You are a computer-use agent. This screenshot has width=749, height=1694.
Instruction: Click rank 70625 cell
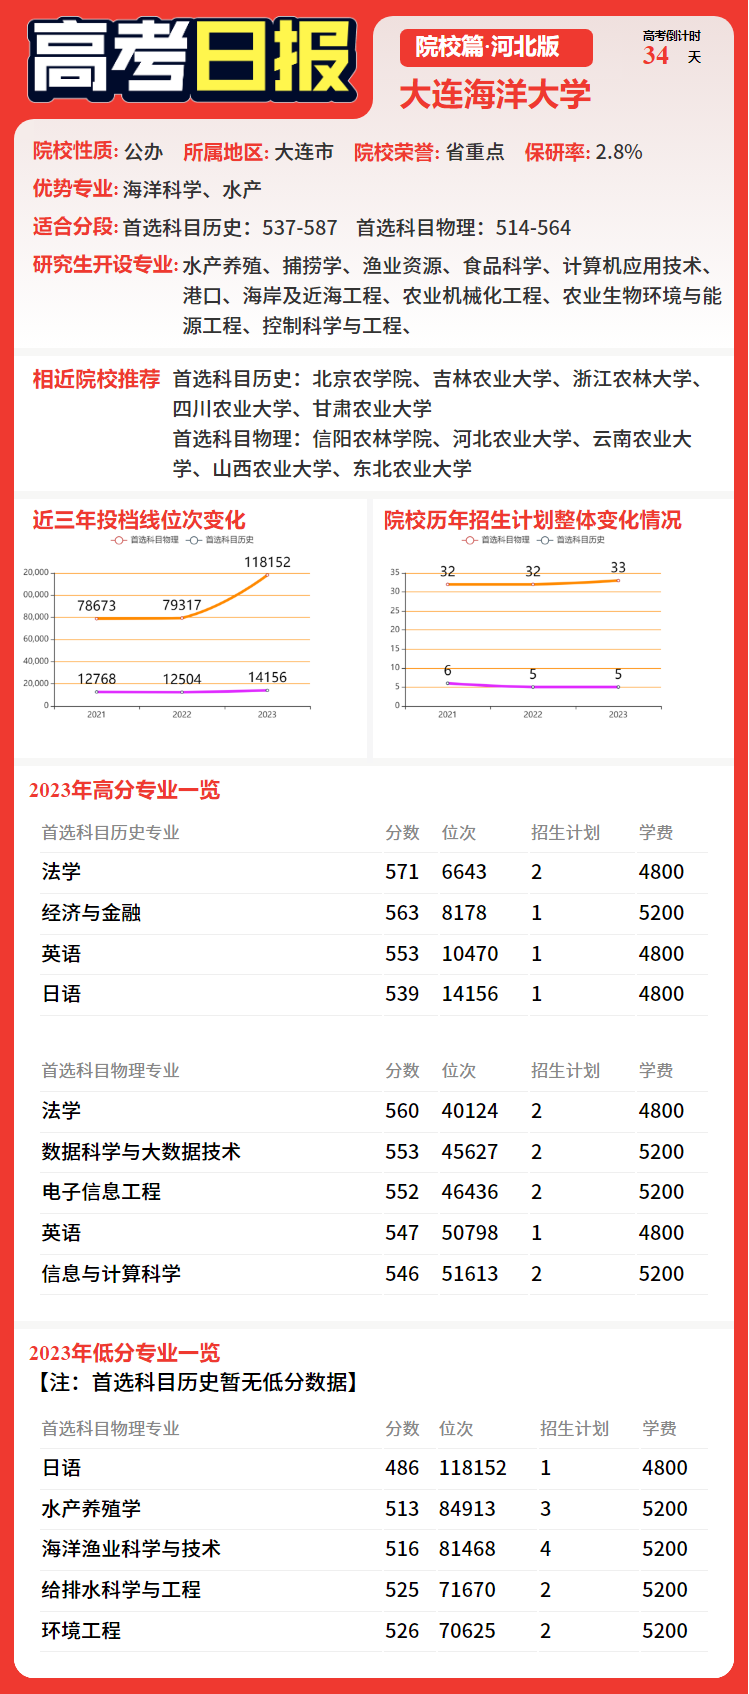pos(467,1631)
